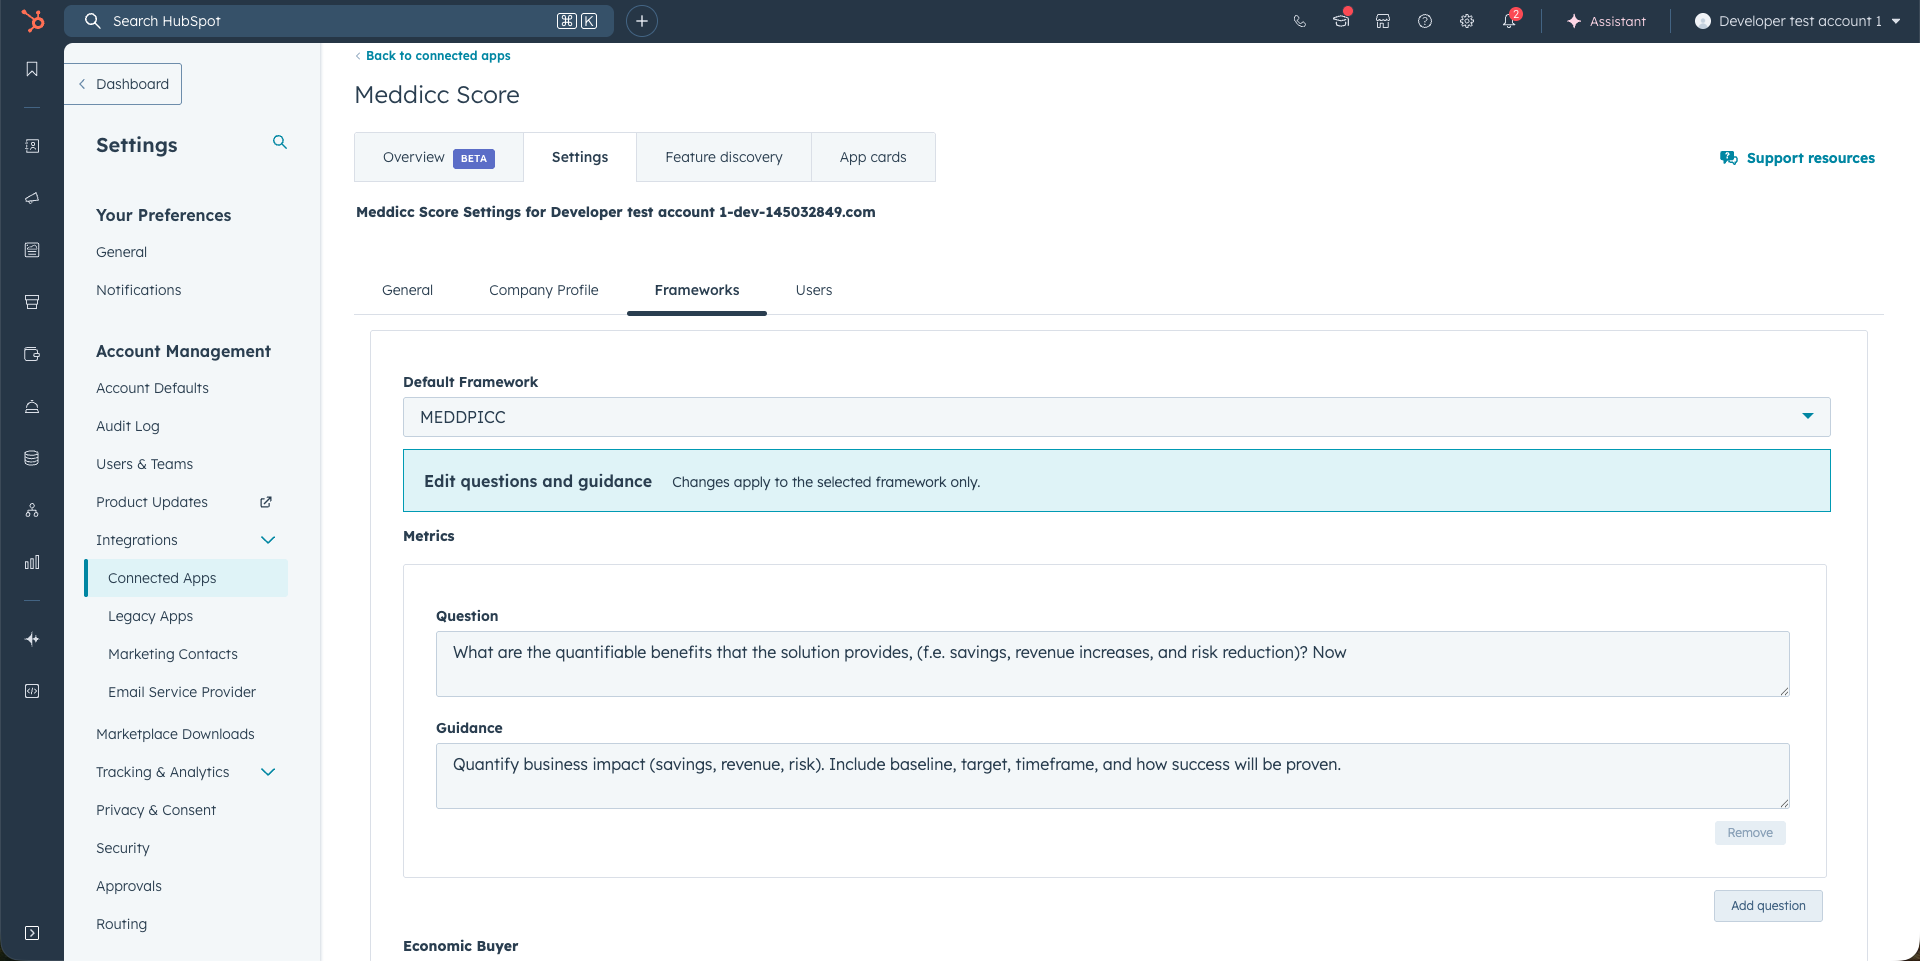Click the Add question button
The image size is (1920, 961).
tap(1767, 906)
